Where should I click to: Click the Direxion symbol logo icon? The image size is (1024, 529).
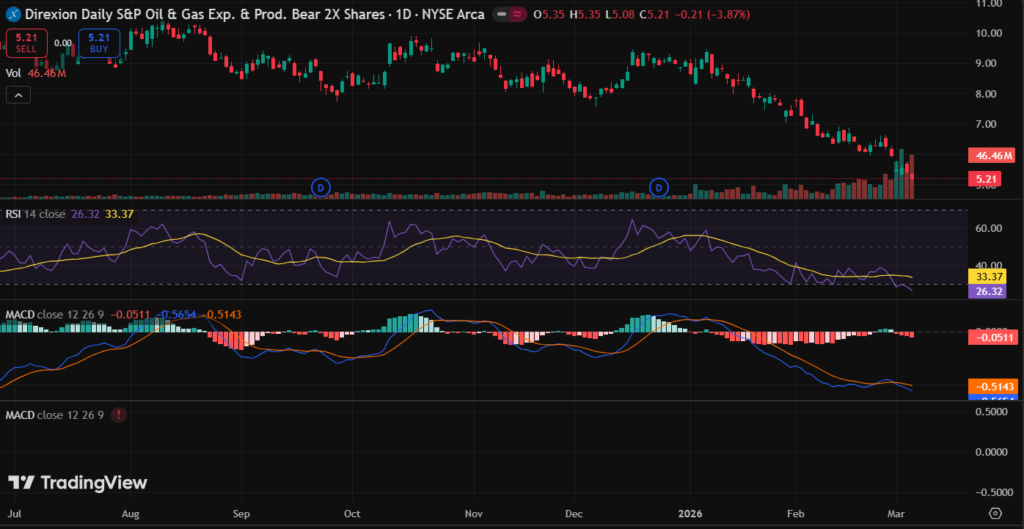(13, 15)
